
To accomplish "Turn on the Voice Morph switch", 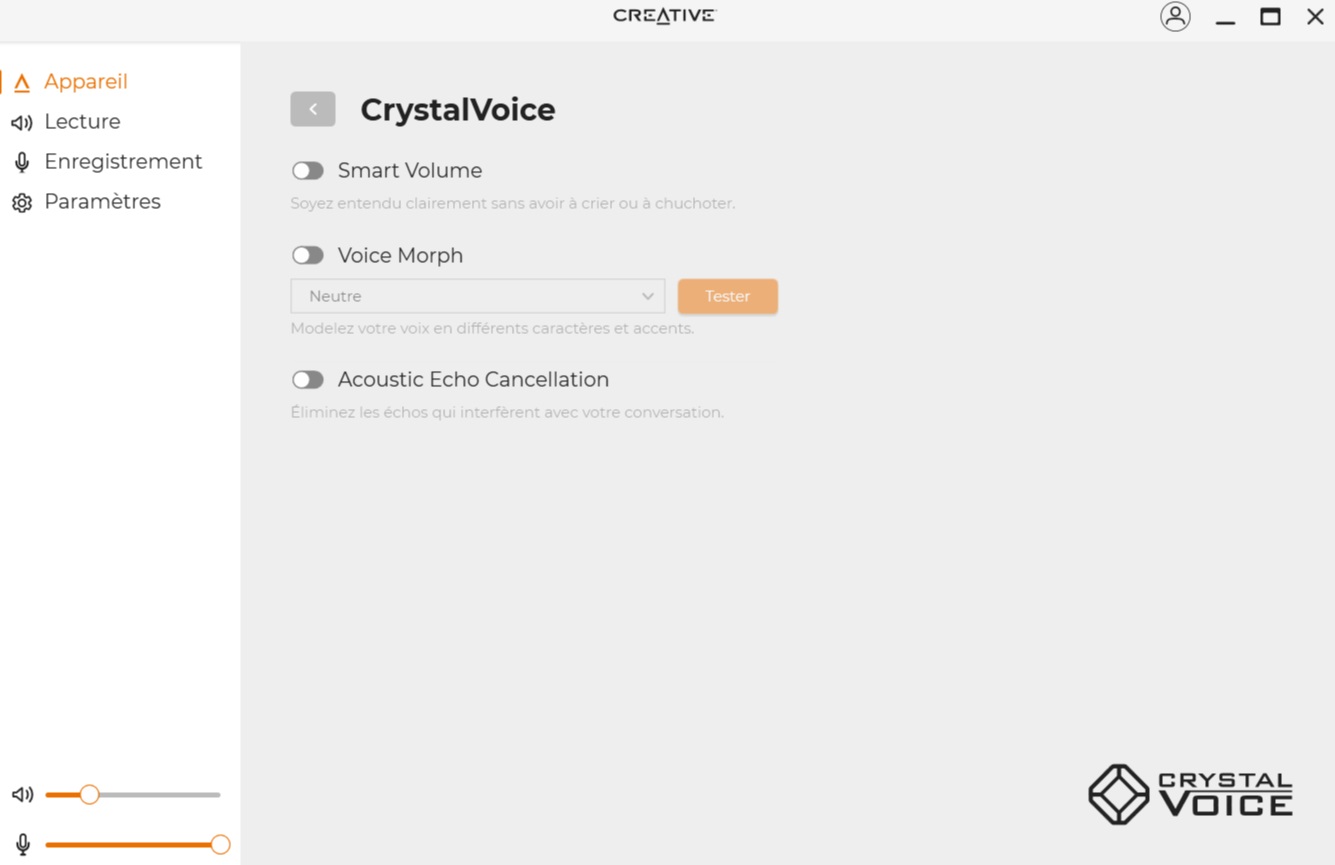I will pos(308,256).
